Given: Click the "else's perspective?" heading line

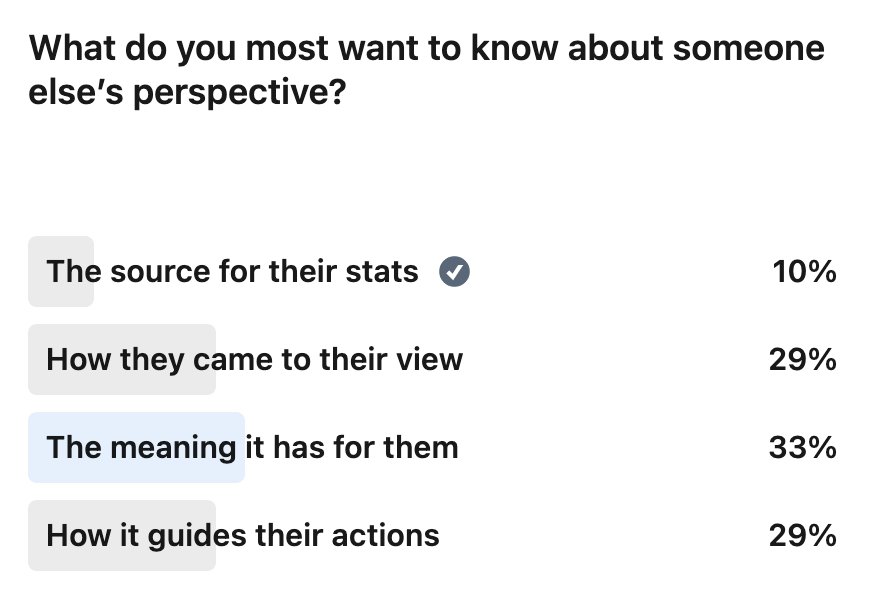Looking at the screenshot, I should point(188,92).
